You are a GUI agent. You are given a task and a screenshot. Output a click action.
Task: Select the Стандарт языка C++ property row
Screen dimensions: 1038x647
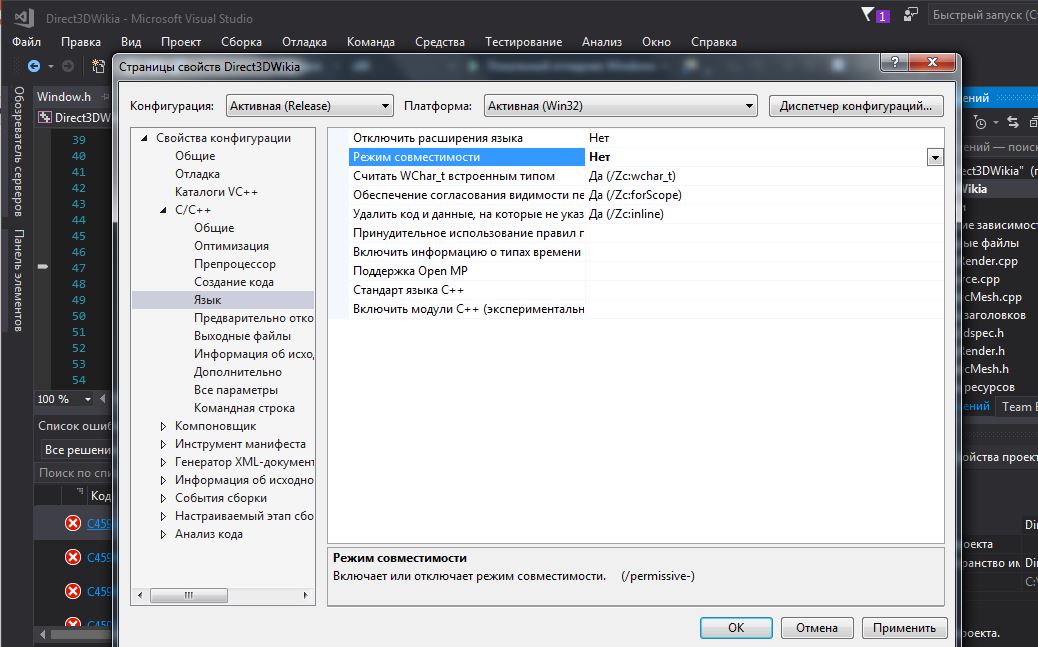point(646,290)
